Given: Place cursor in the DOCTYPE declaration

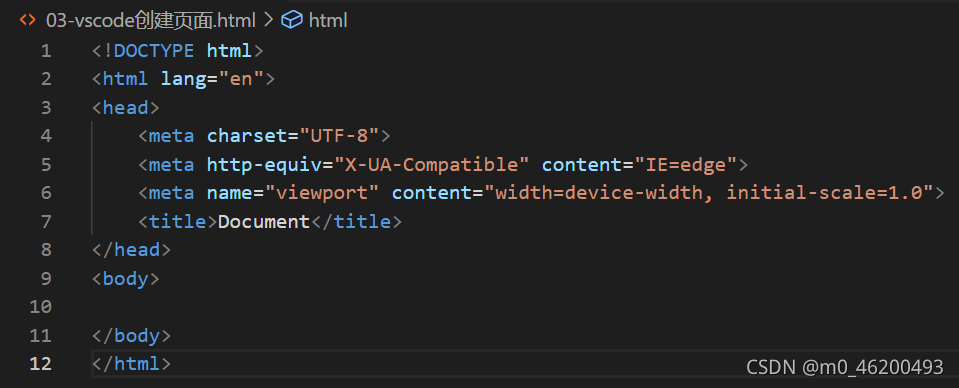Looking at the screenshot, I should coord(177,51).
